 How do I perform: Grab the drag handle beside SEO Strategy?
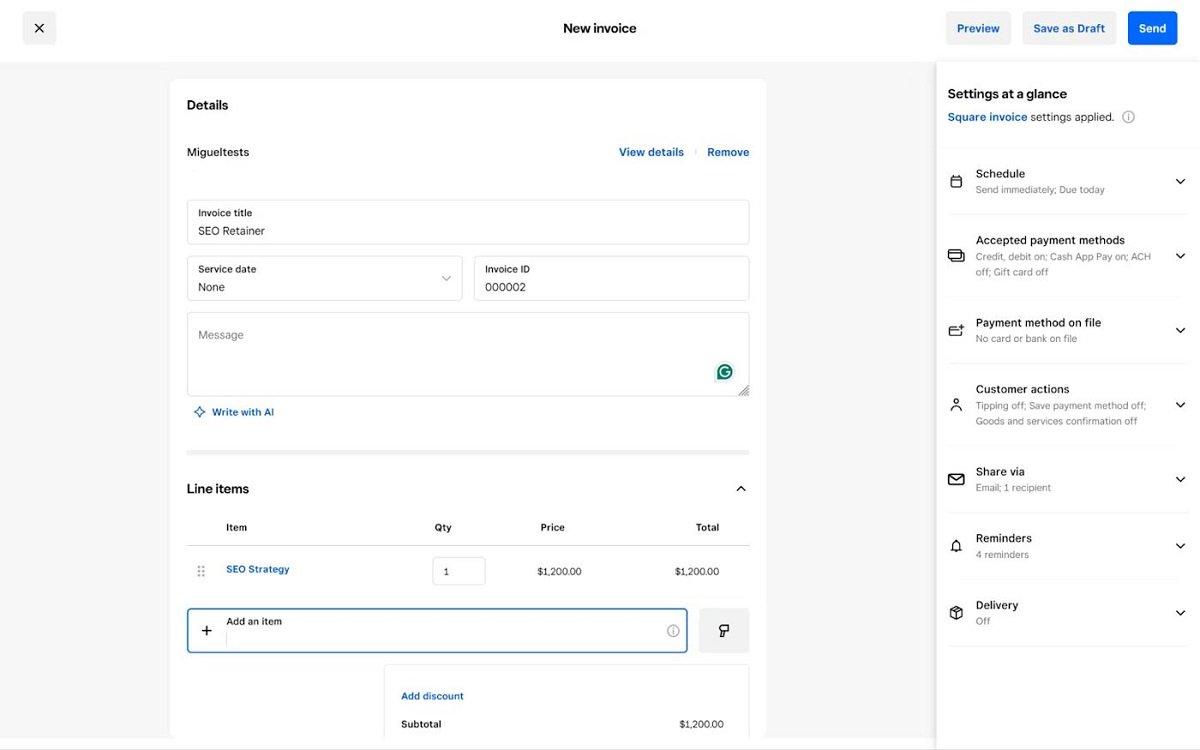coord(201,571)
